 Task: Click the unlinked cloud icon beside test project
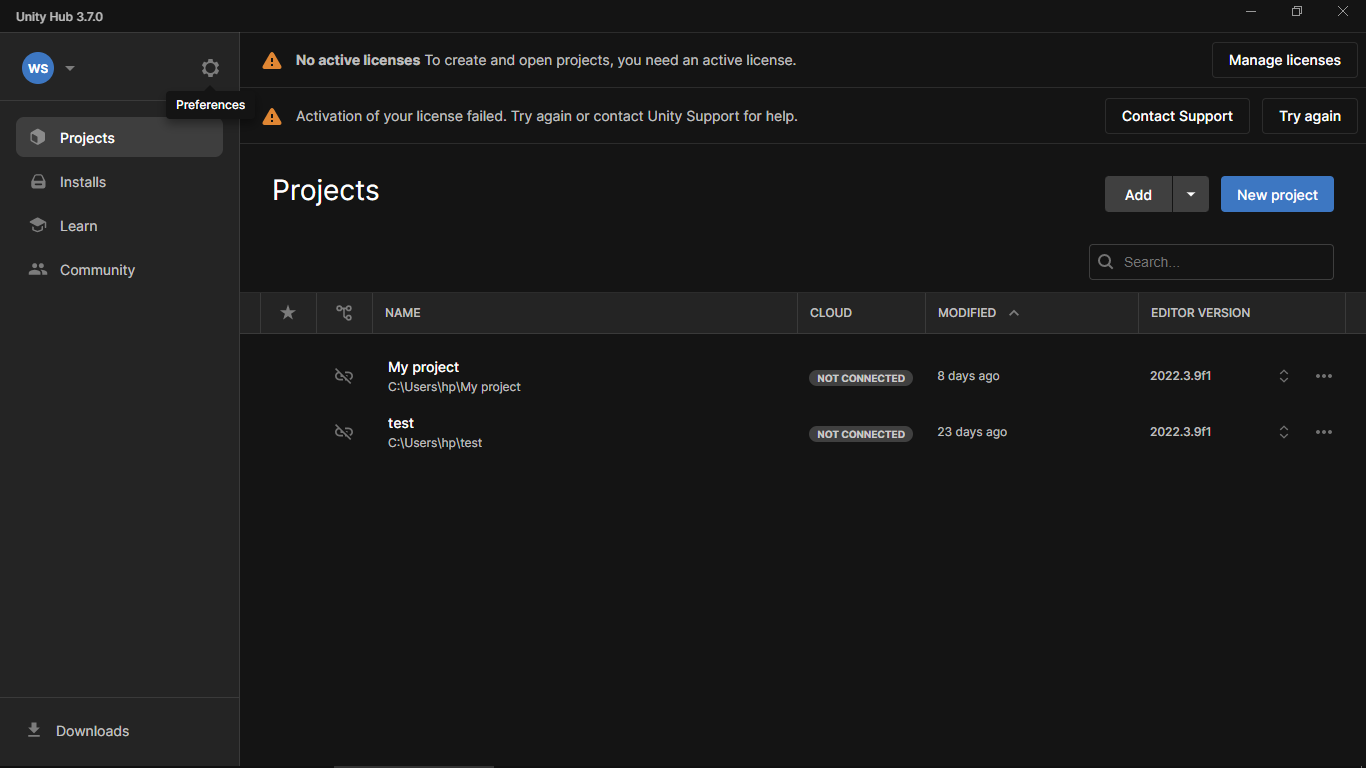pos(344,432)
